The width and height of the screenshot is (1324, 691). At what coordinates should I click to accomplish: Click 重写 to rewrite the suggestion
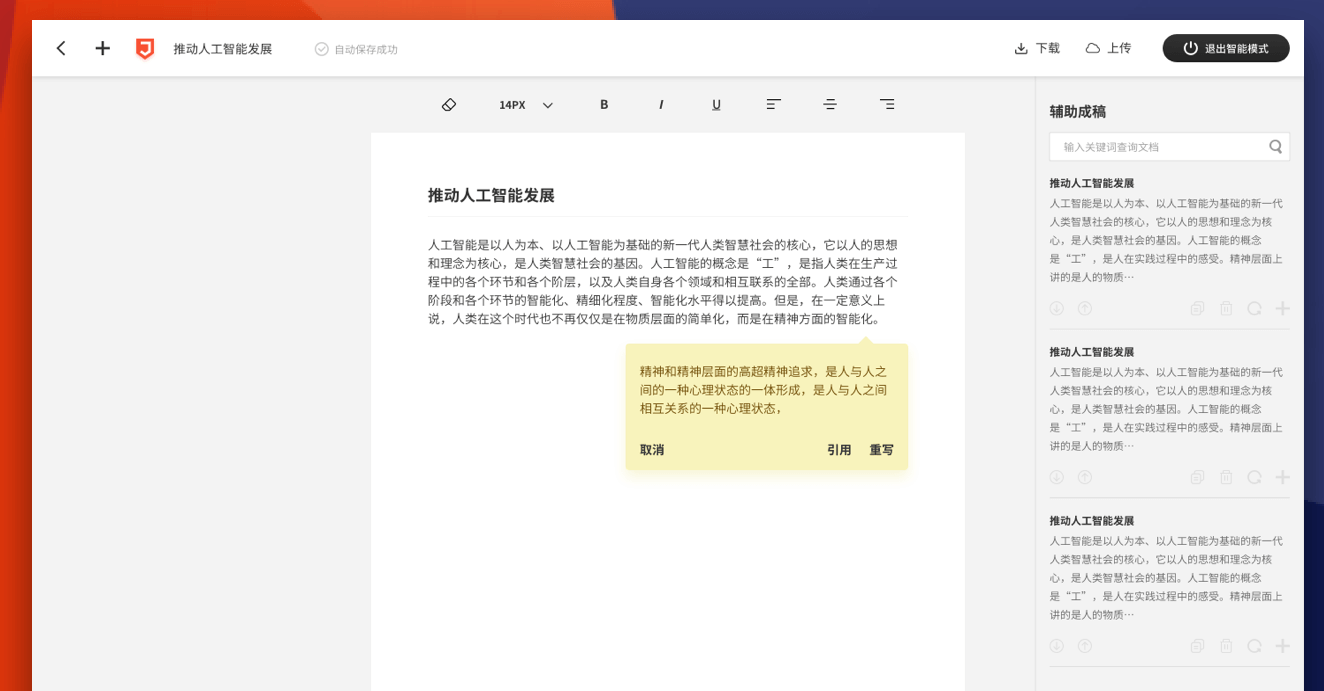click(881, 450)
